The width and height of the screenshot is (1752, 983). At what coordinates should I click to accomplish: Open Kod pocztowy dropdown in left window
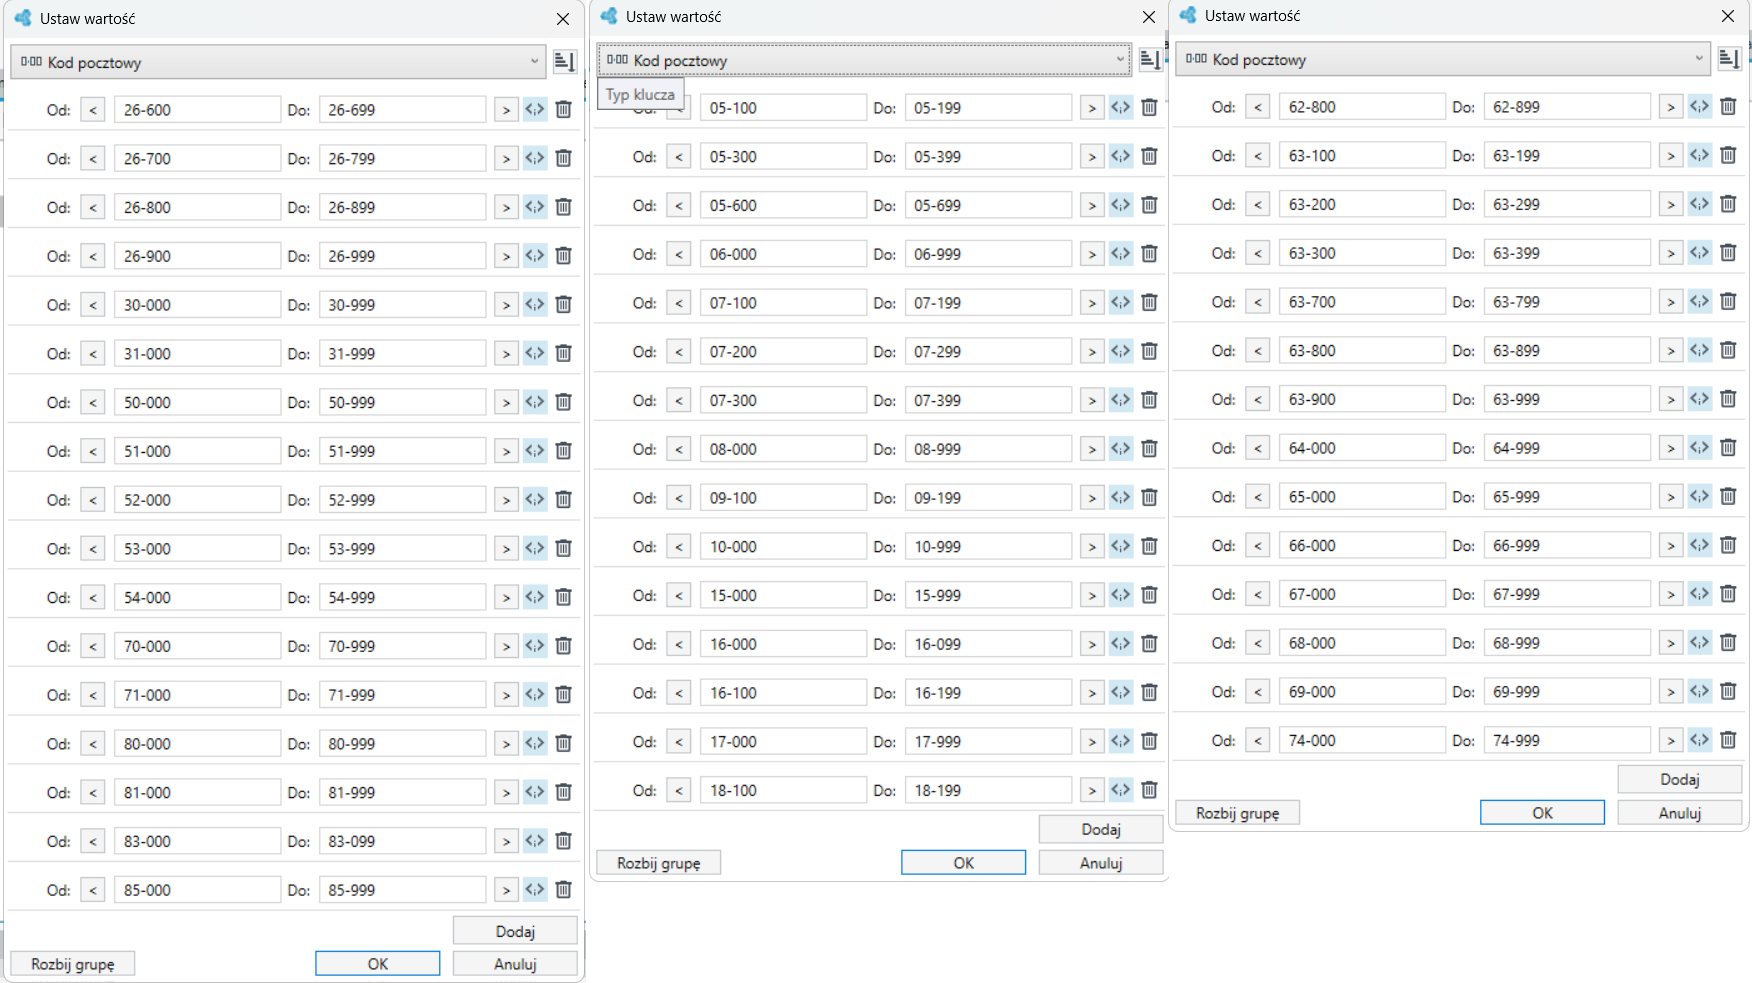click(279, 62)
